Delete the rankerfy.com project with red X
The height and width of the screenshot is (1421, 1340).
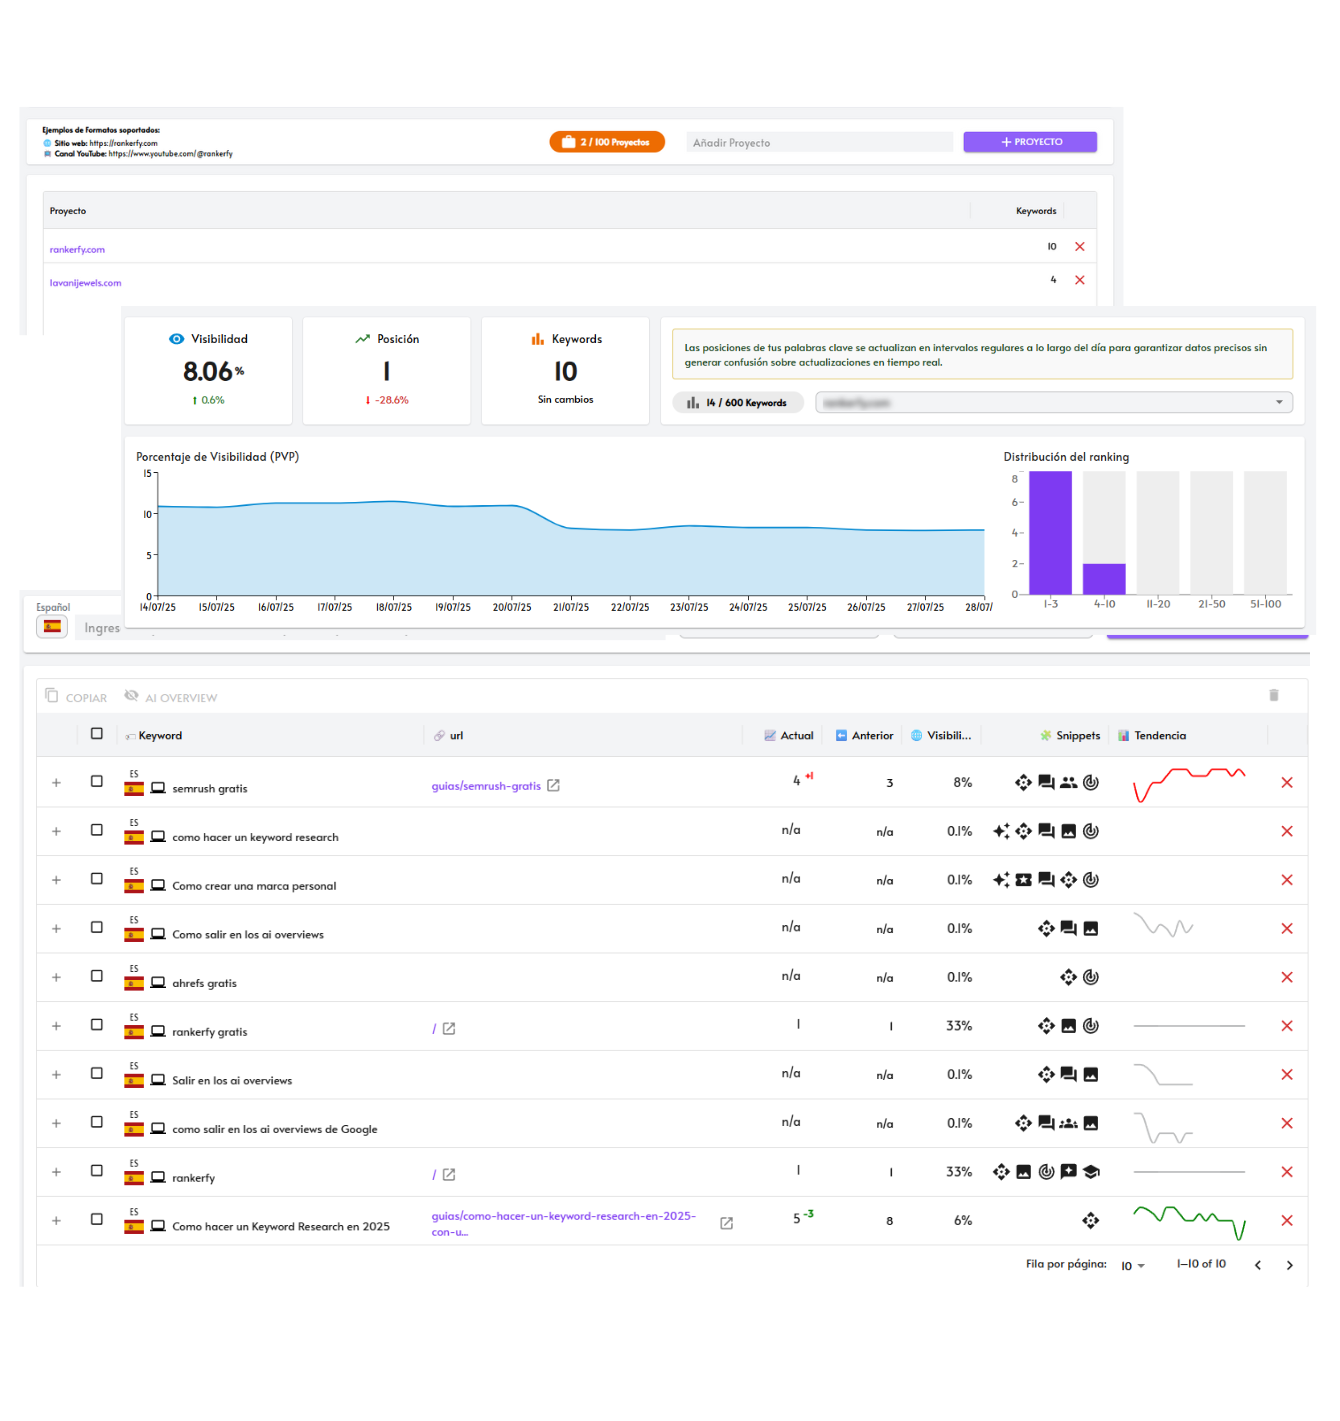pyautogui.click(x=1079, y=247)
